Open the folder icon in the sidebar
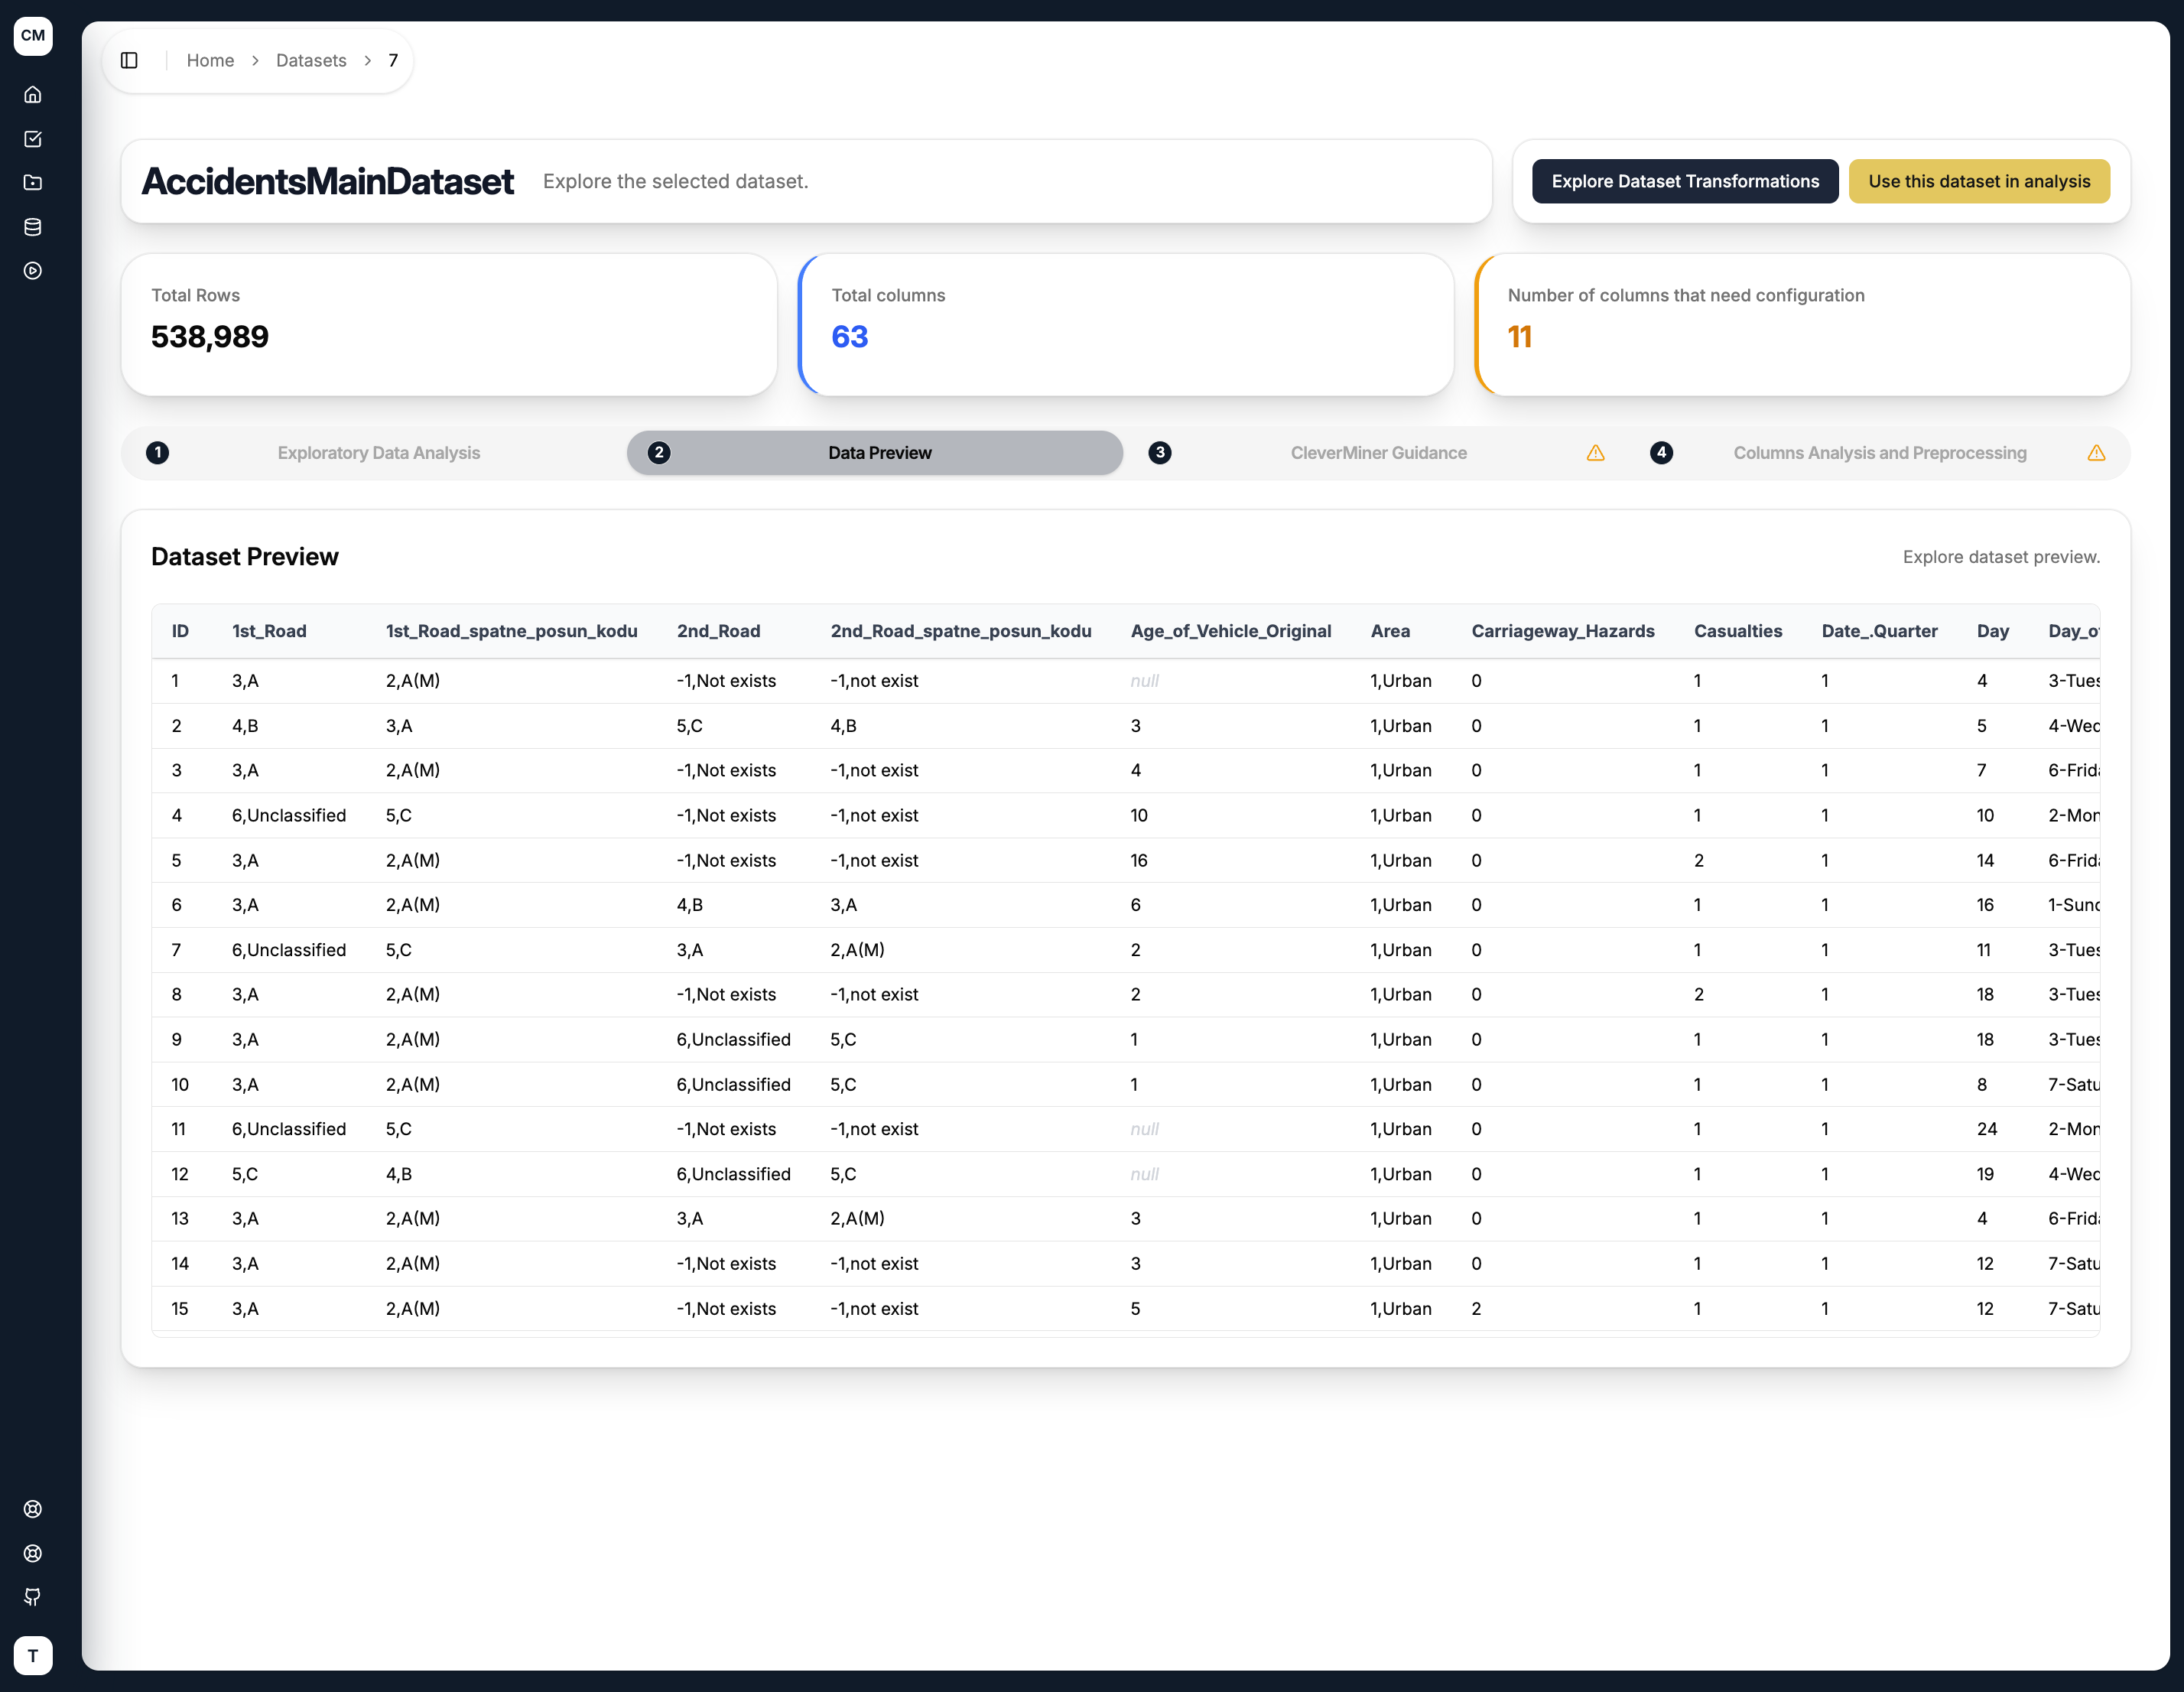This screenshot has height=1692, width=2184. pos(33,183)
